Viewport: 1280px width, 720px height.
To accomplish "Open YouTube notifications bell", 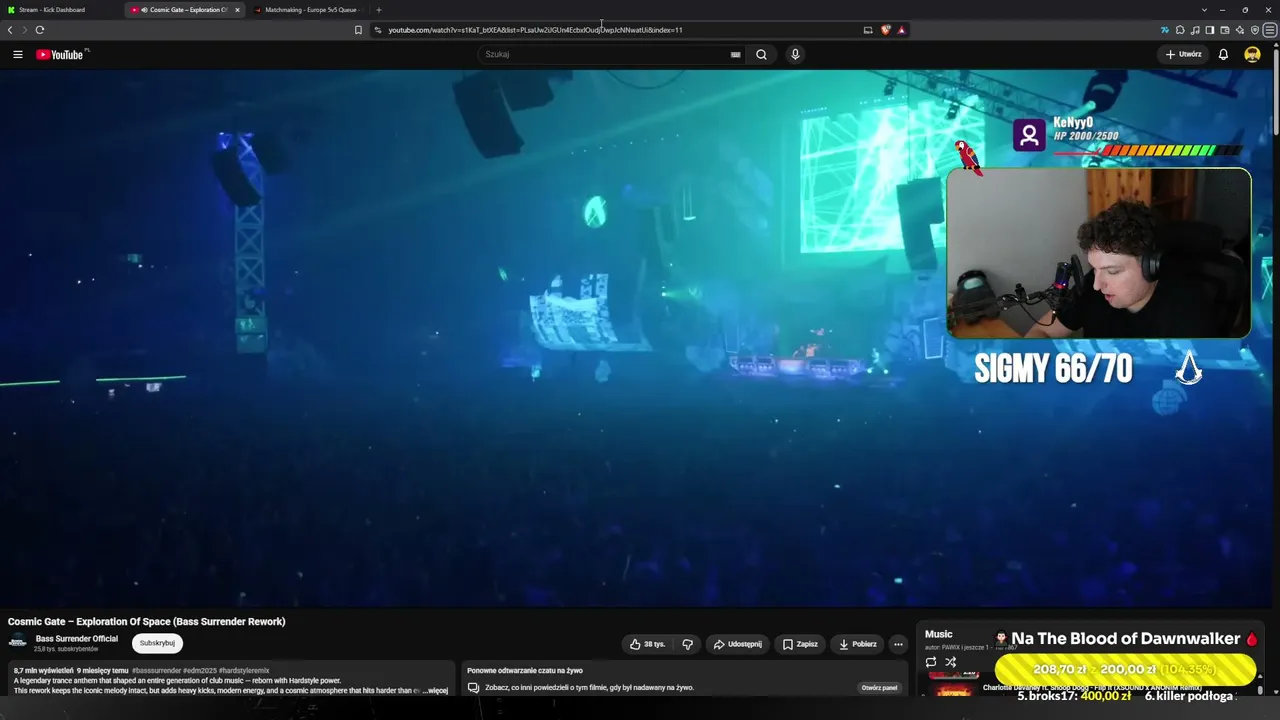I will [1223, 54].
